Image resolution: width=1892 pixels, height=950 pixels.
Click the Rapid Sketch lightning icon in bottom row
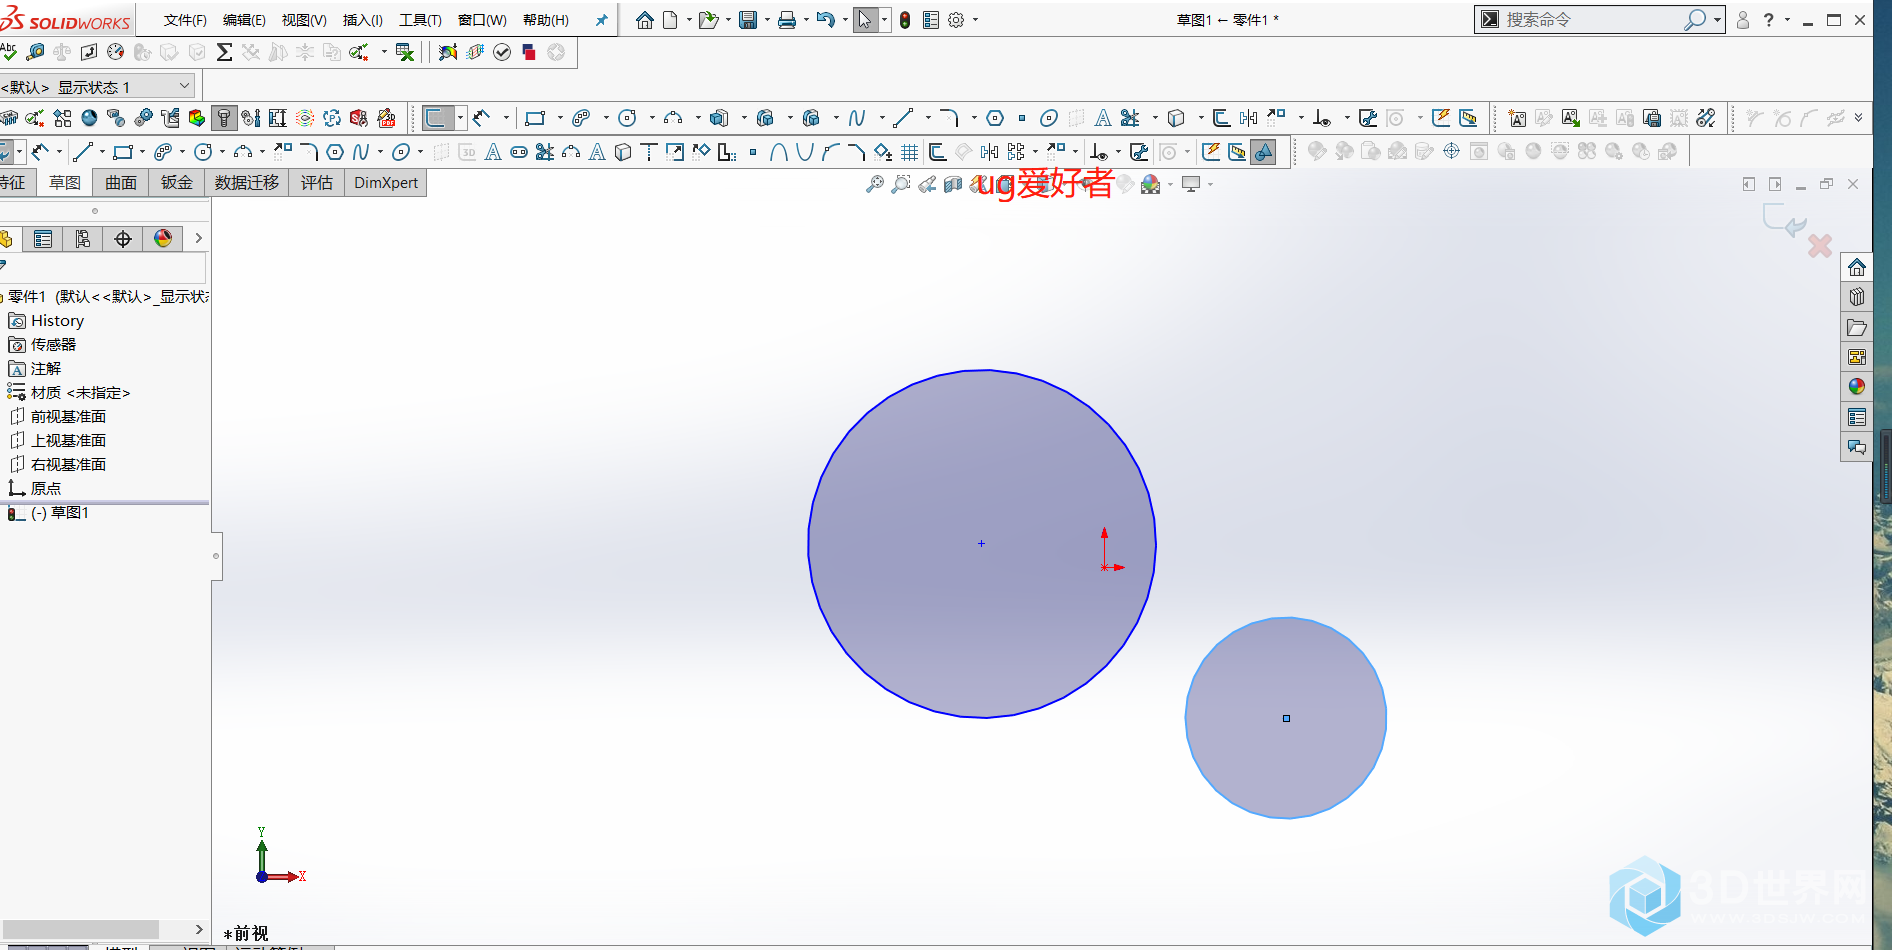point(1211,152)
